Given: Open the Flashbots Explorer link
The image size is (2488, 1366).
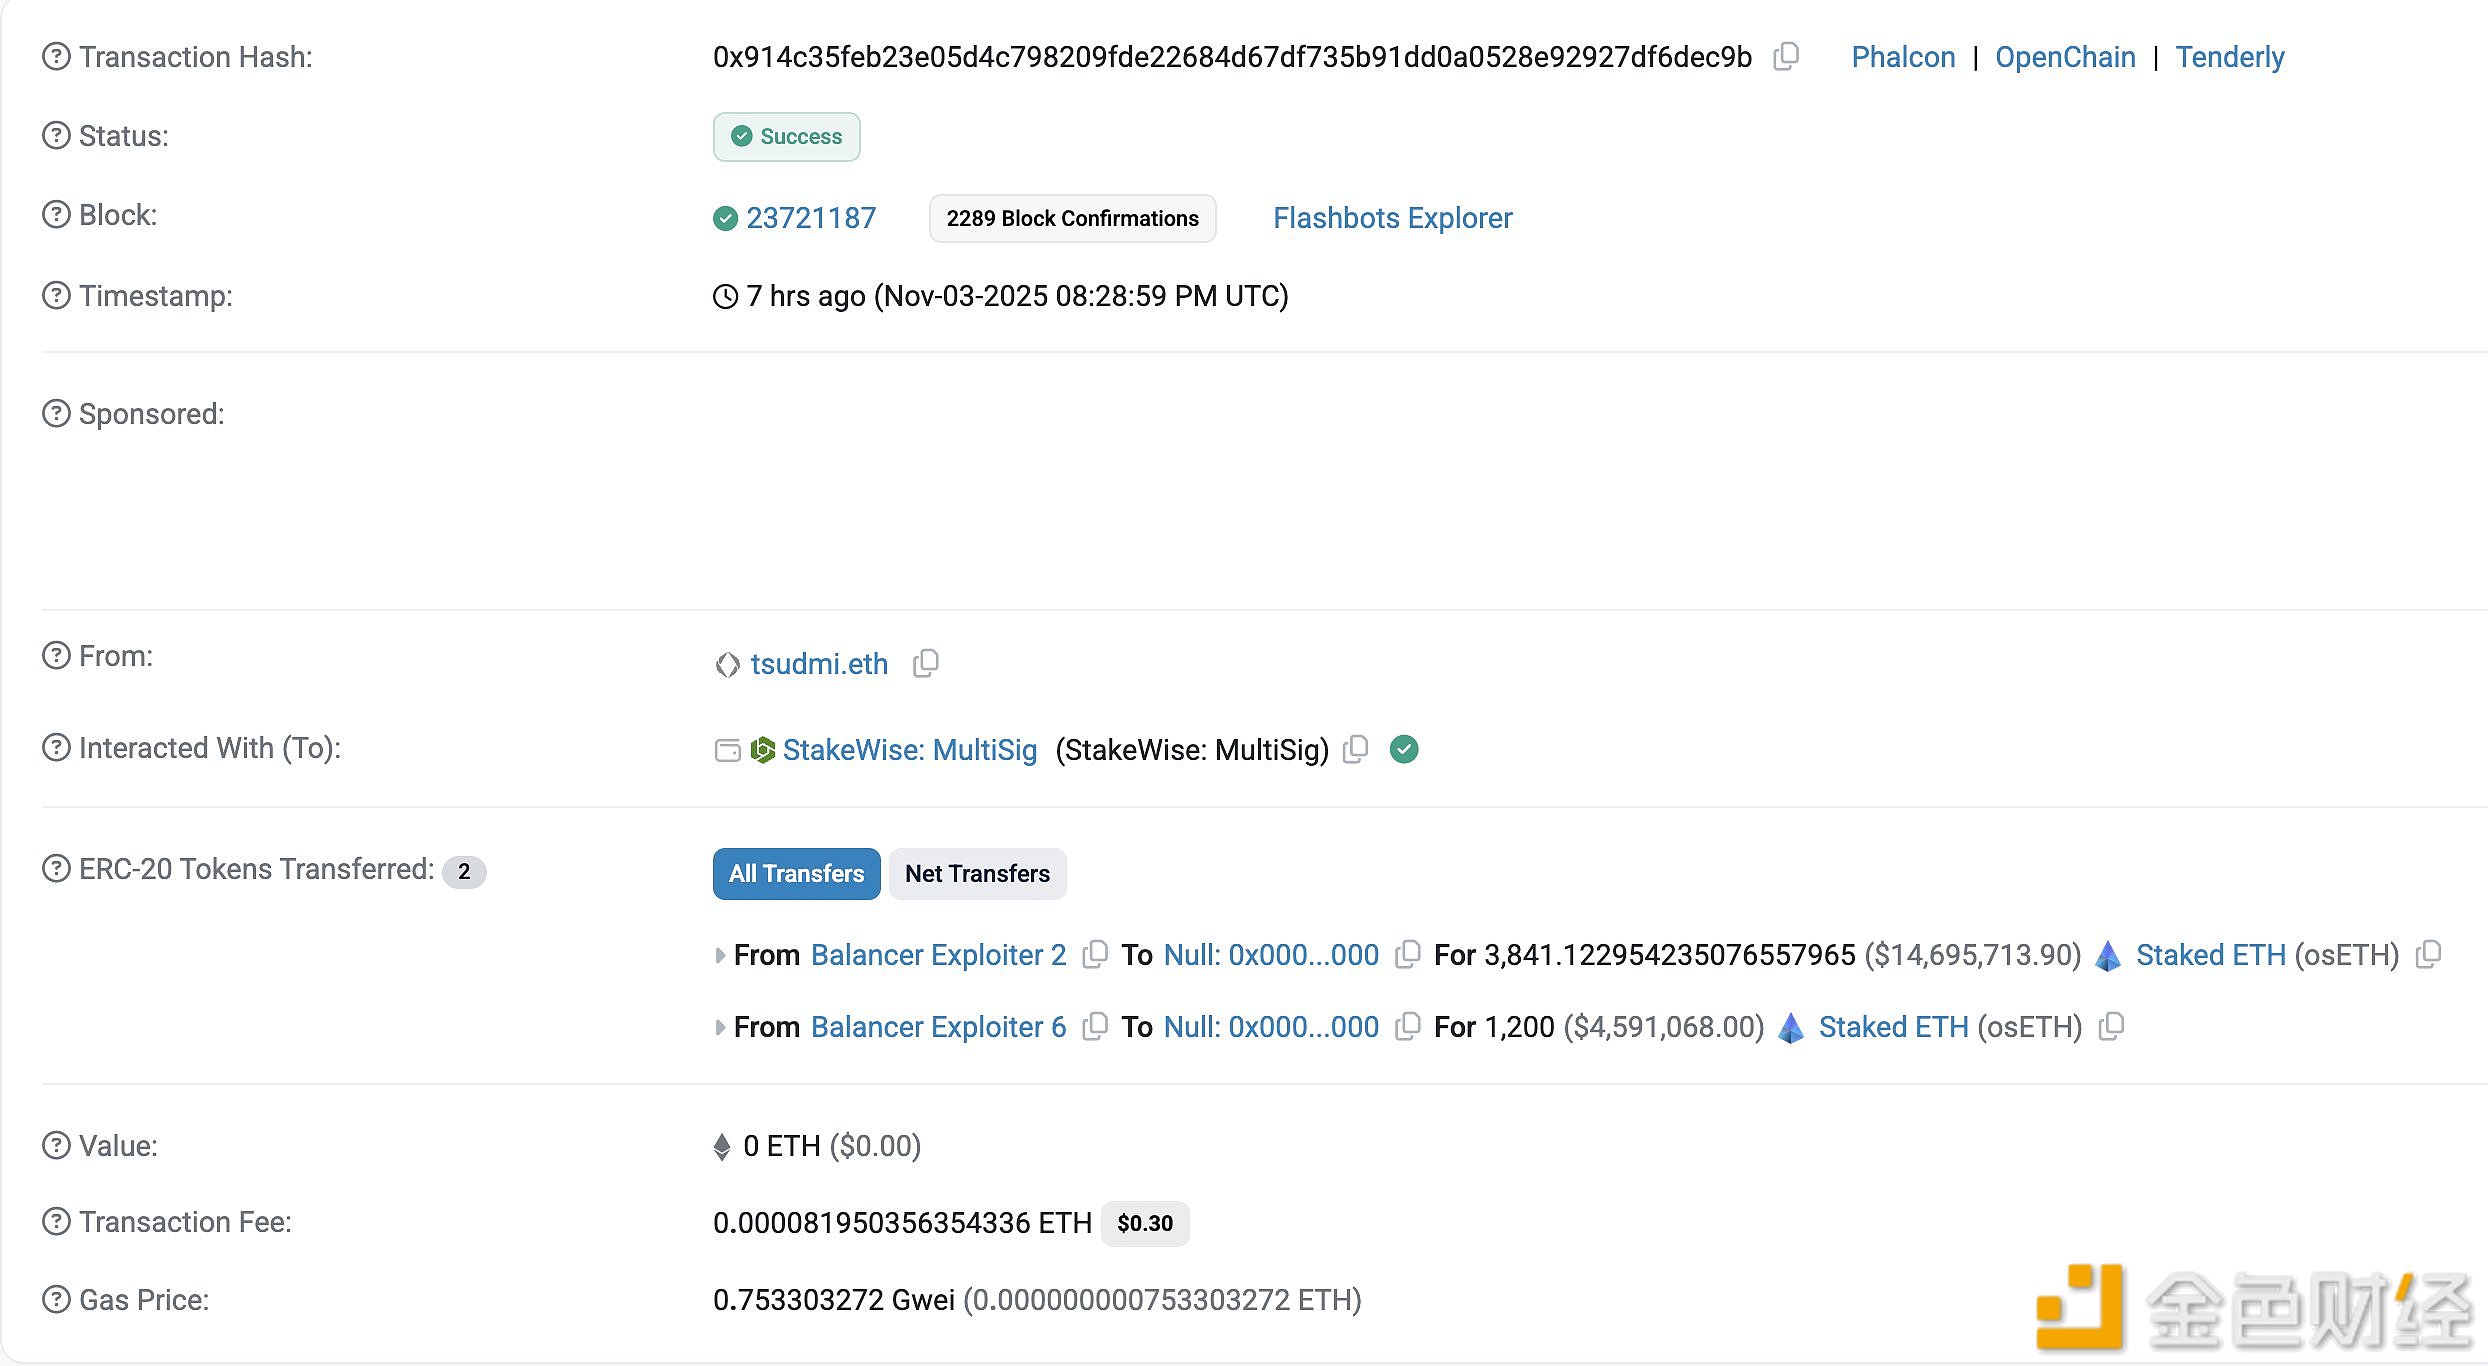Looking at the screenshot, I should tap(1392, 218).
